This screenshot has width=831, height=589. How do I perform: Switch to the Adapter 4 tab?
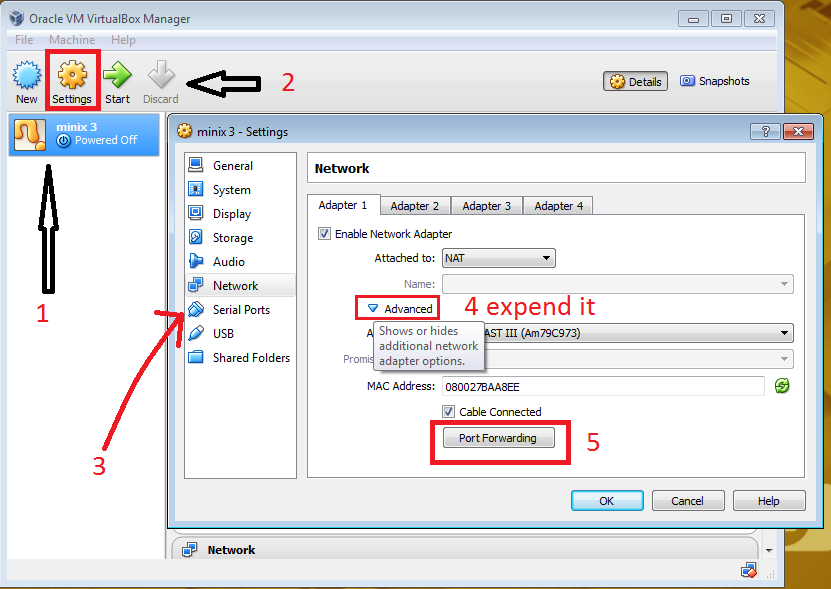tap(559, 206)
